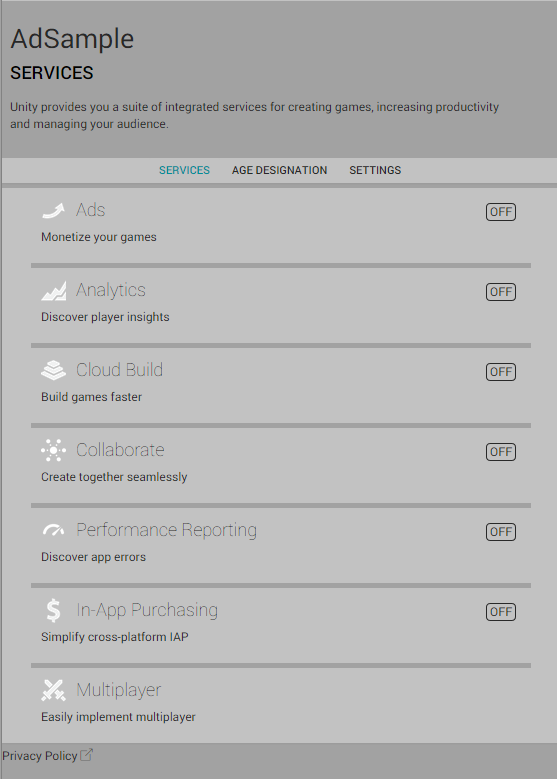Click the SERVICES page heading
The width and height of the screenshot is (557, 779).
pos(52,73)
